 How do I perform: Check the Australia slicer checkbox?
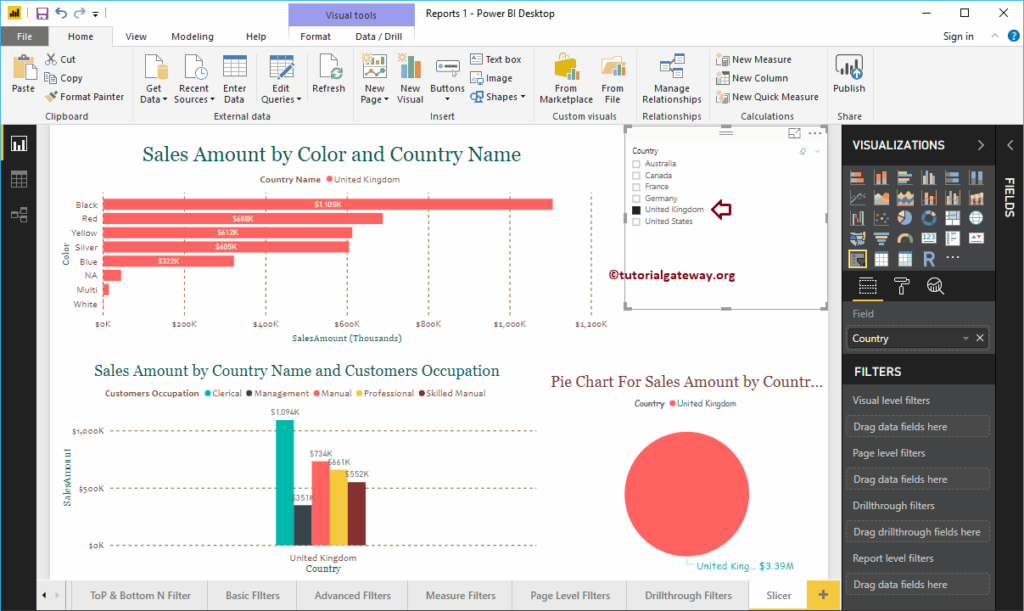[636, 164]
